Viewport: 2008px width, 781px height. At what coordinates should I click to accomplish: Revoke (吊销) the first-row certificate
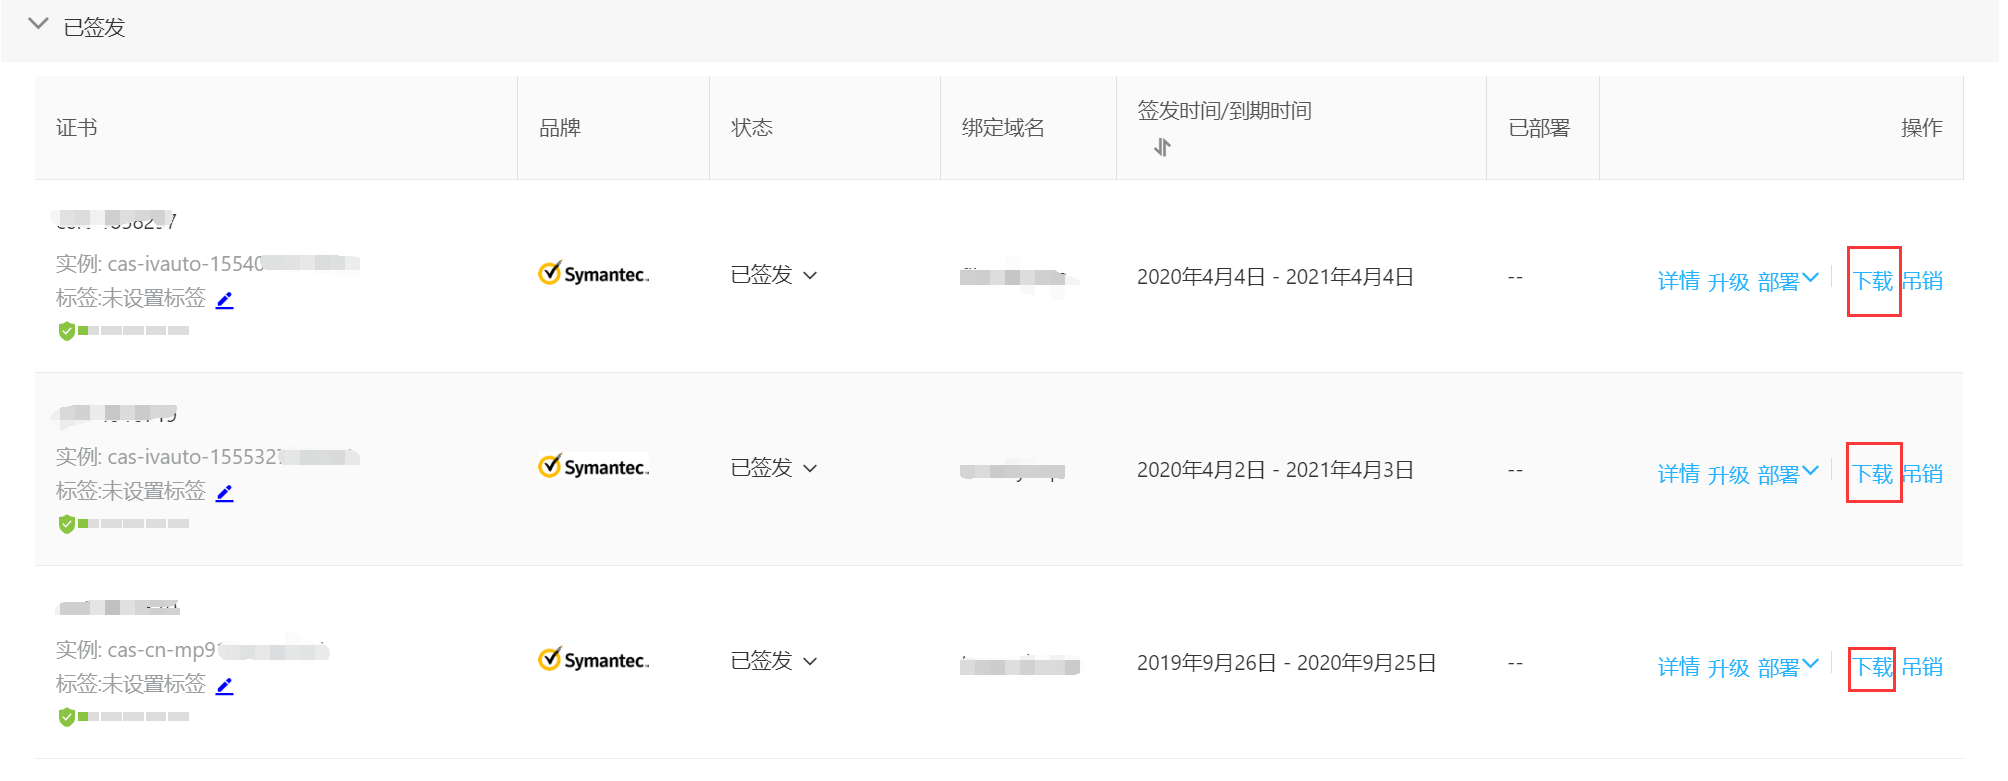click(x=1922, y=281)
